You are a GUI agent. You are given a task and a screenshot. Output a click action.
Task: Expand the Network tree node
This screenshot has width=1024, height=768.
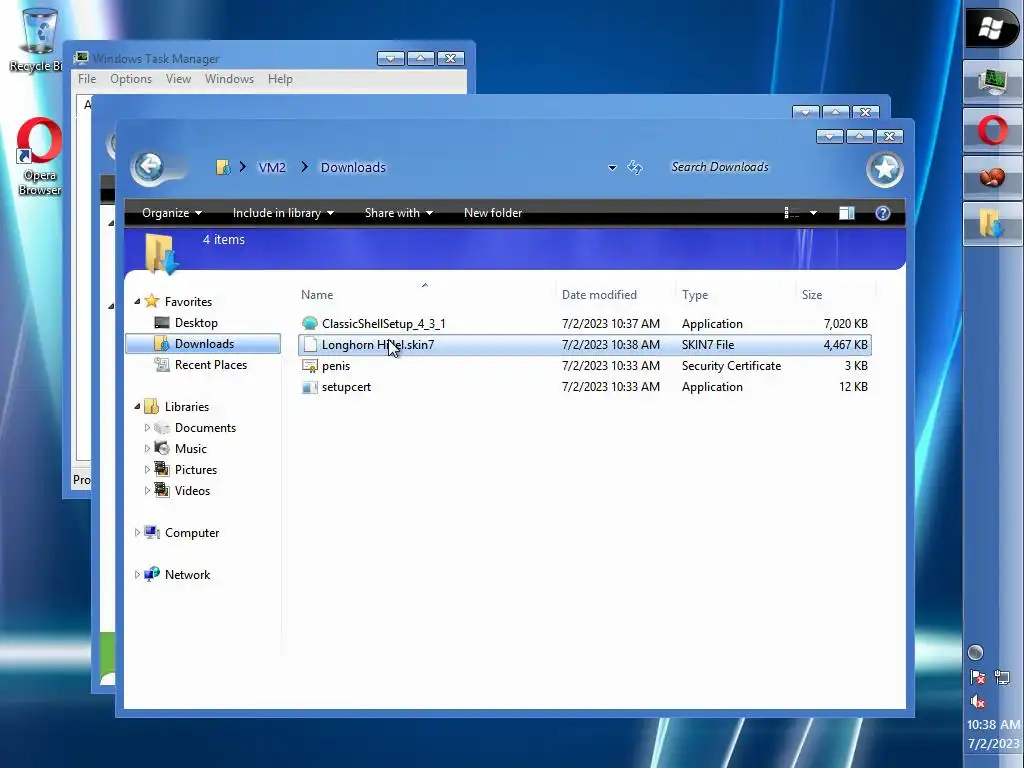pyautogui.click(x=137, y=575)
